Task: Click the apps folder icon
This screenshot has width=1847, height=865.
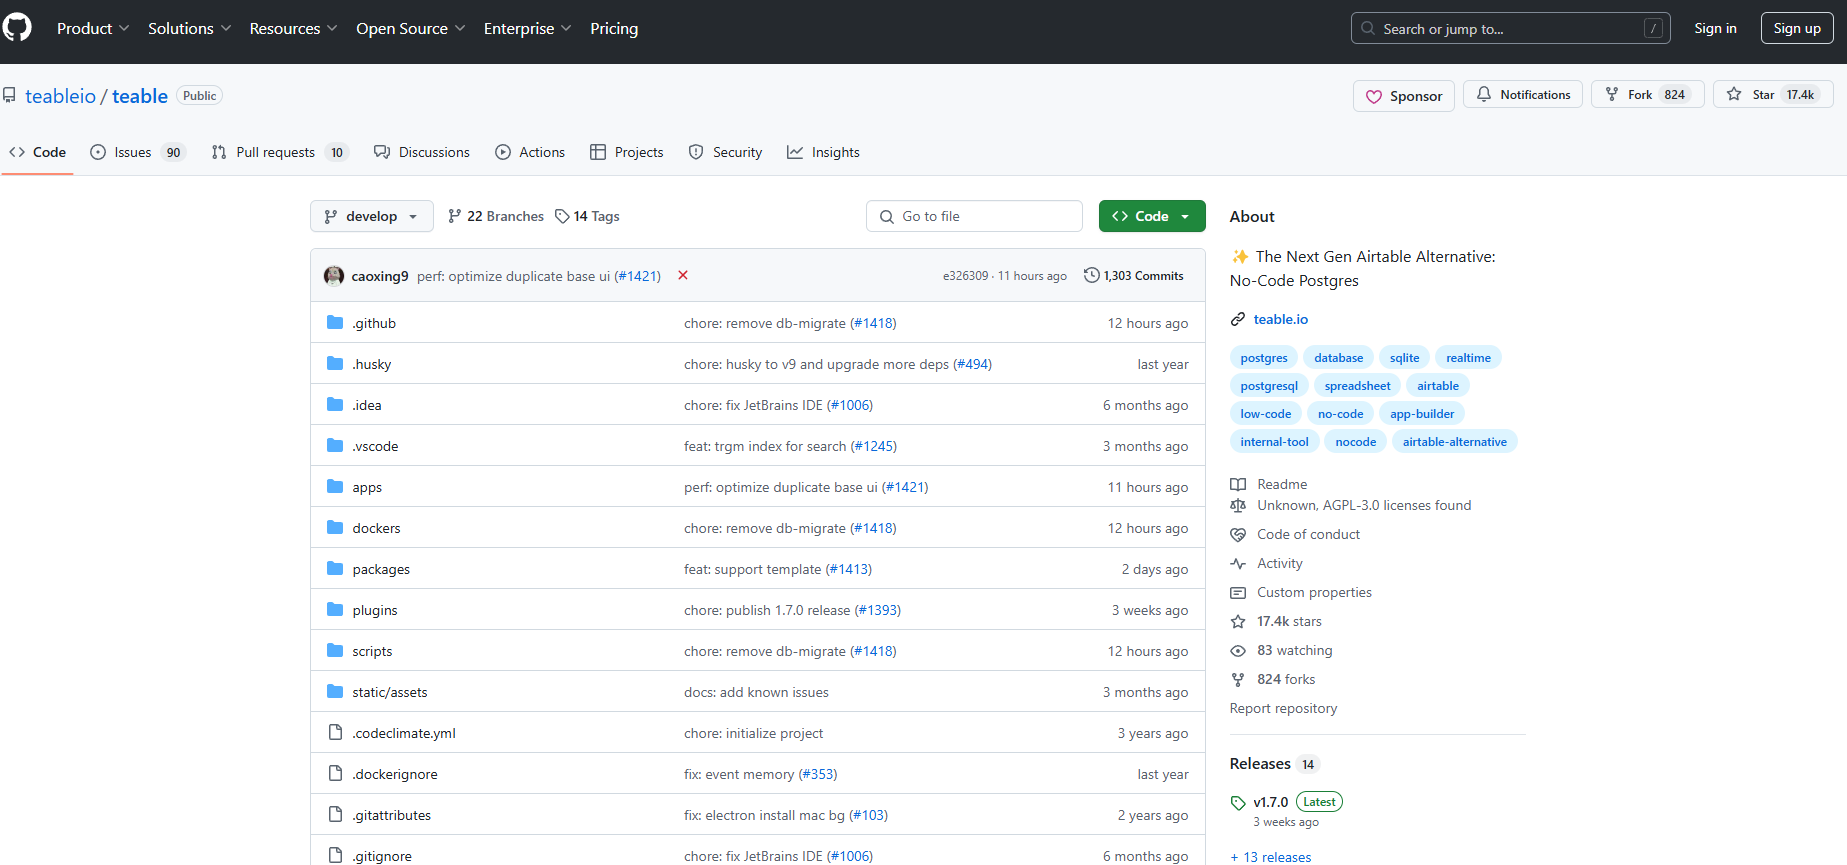Action: click(335, 486)
